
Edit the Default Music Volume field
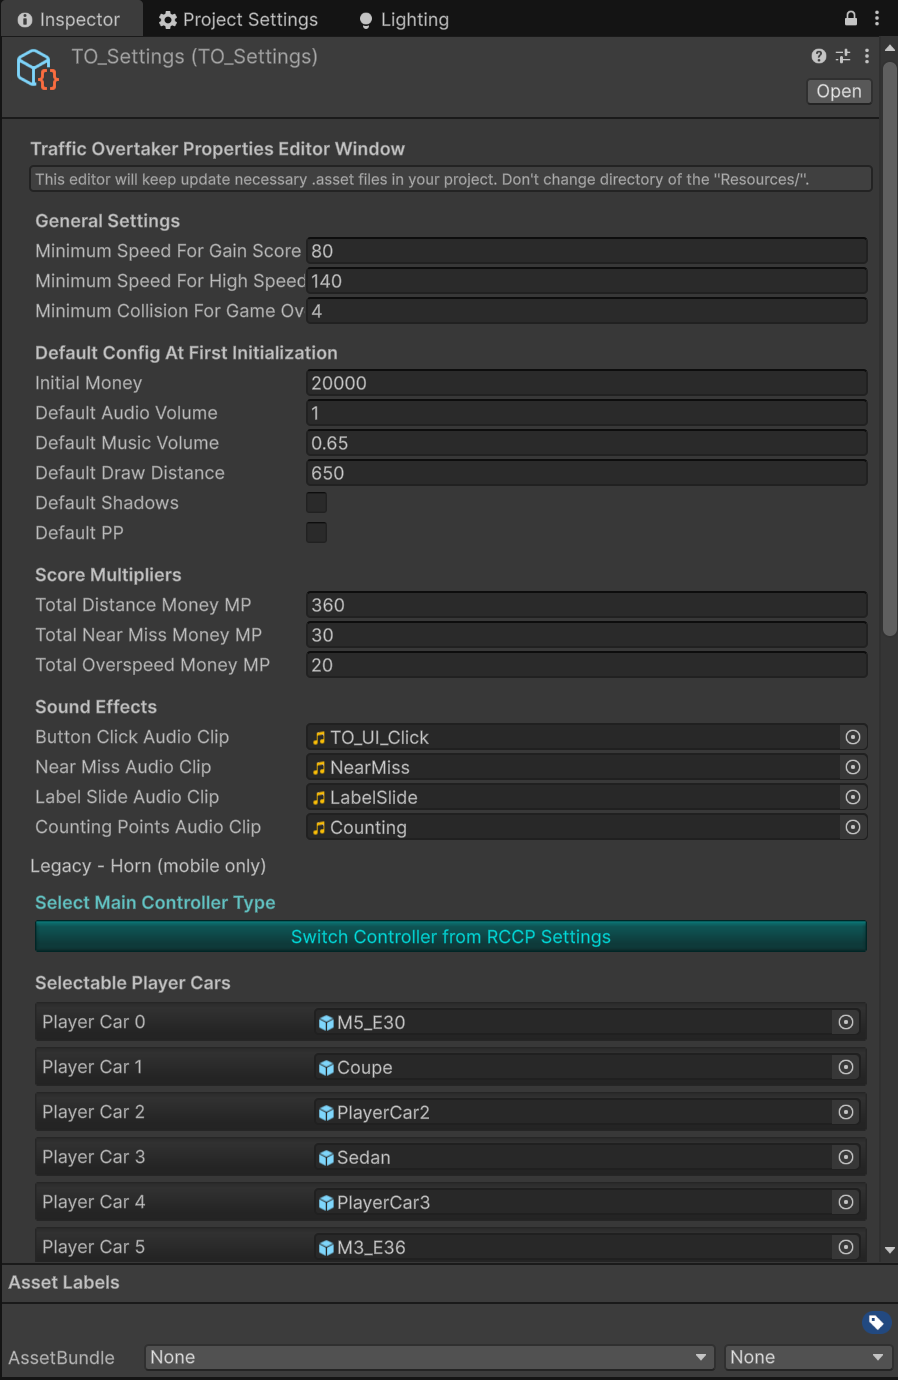[x=586, y=443]
